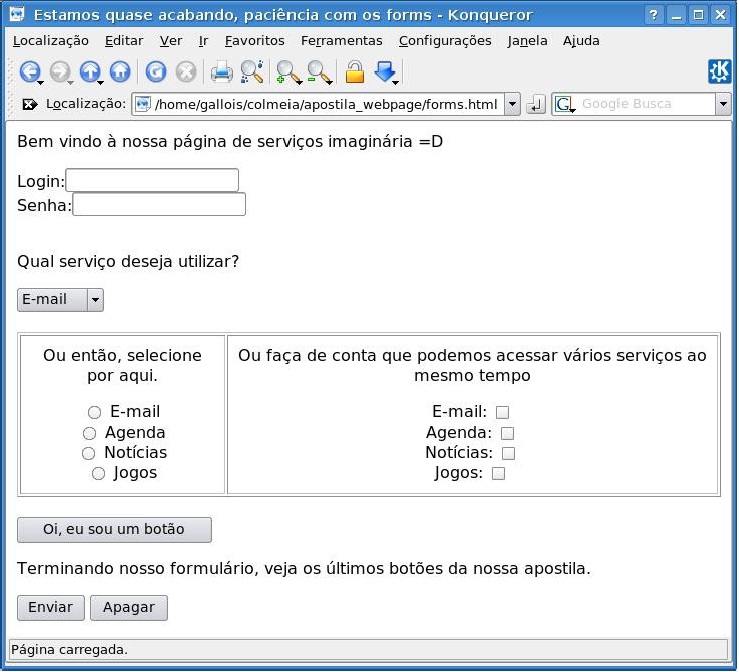Viewport: 739px width, 672px height.
Task: Open the Favoritos menu
Action: [254, 41]
